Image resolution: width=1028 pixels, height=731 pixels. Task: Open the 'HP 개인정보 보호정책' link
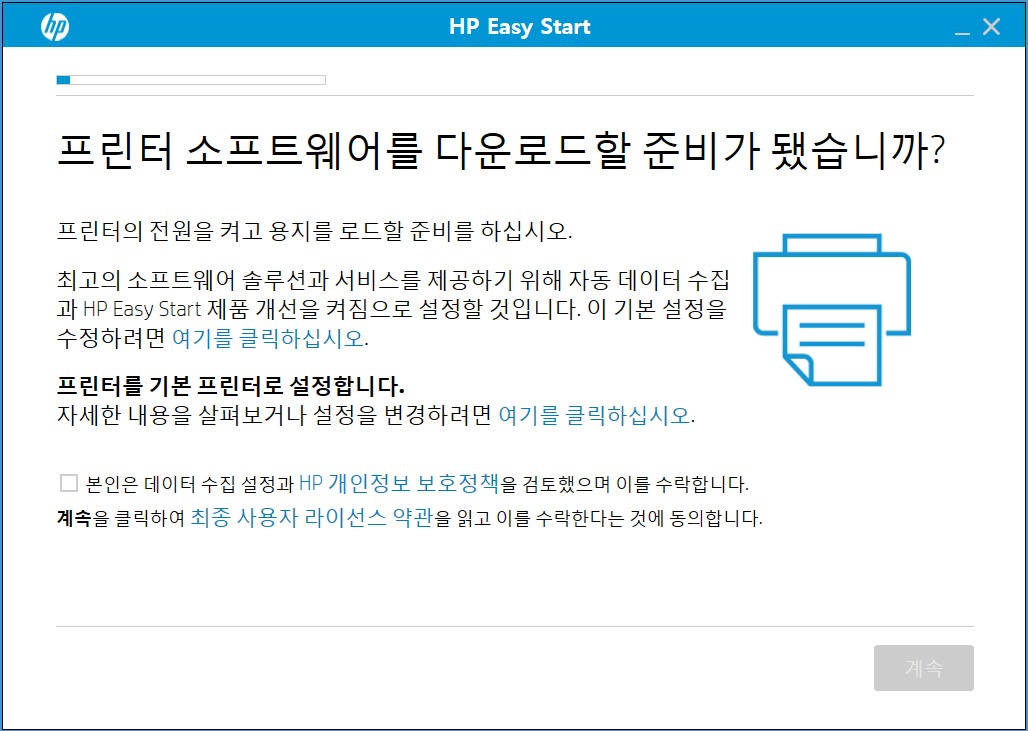[399, 483]
